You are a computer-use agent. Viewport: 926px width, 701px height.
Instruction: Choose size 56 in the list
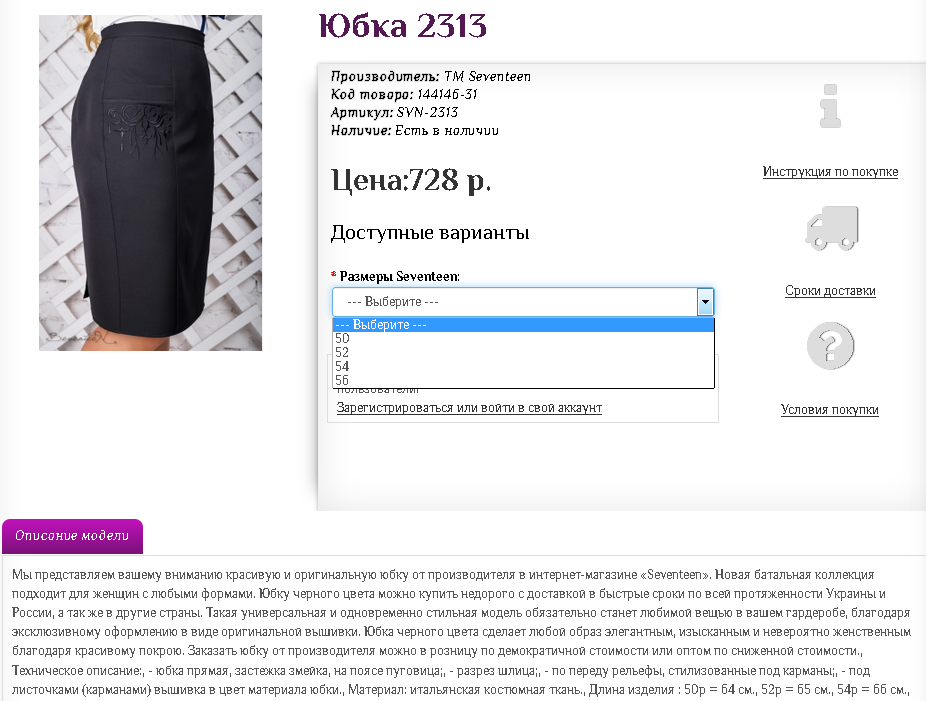click(523, 380)
